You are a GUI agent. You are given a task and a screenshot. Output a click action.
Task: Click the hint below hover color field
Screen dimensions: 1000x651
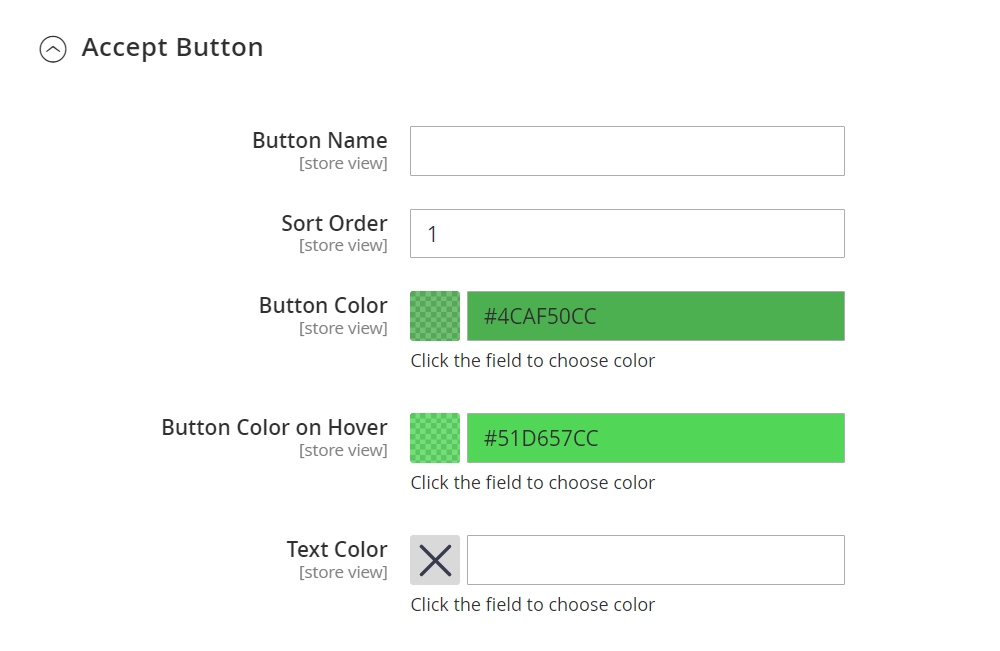click(532, 482)
